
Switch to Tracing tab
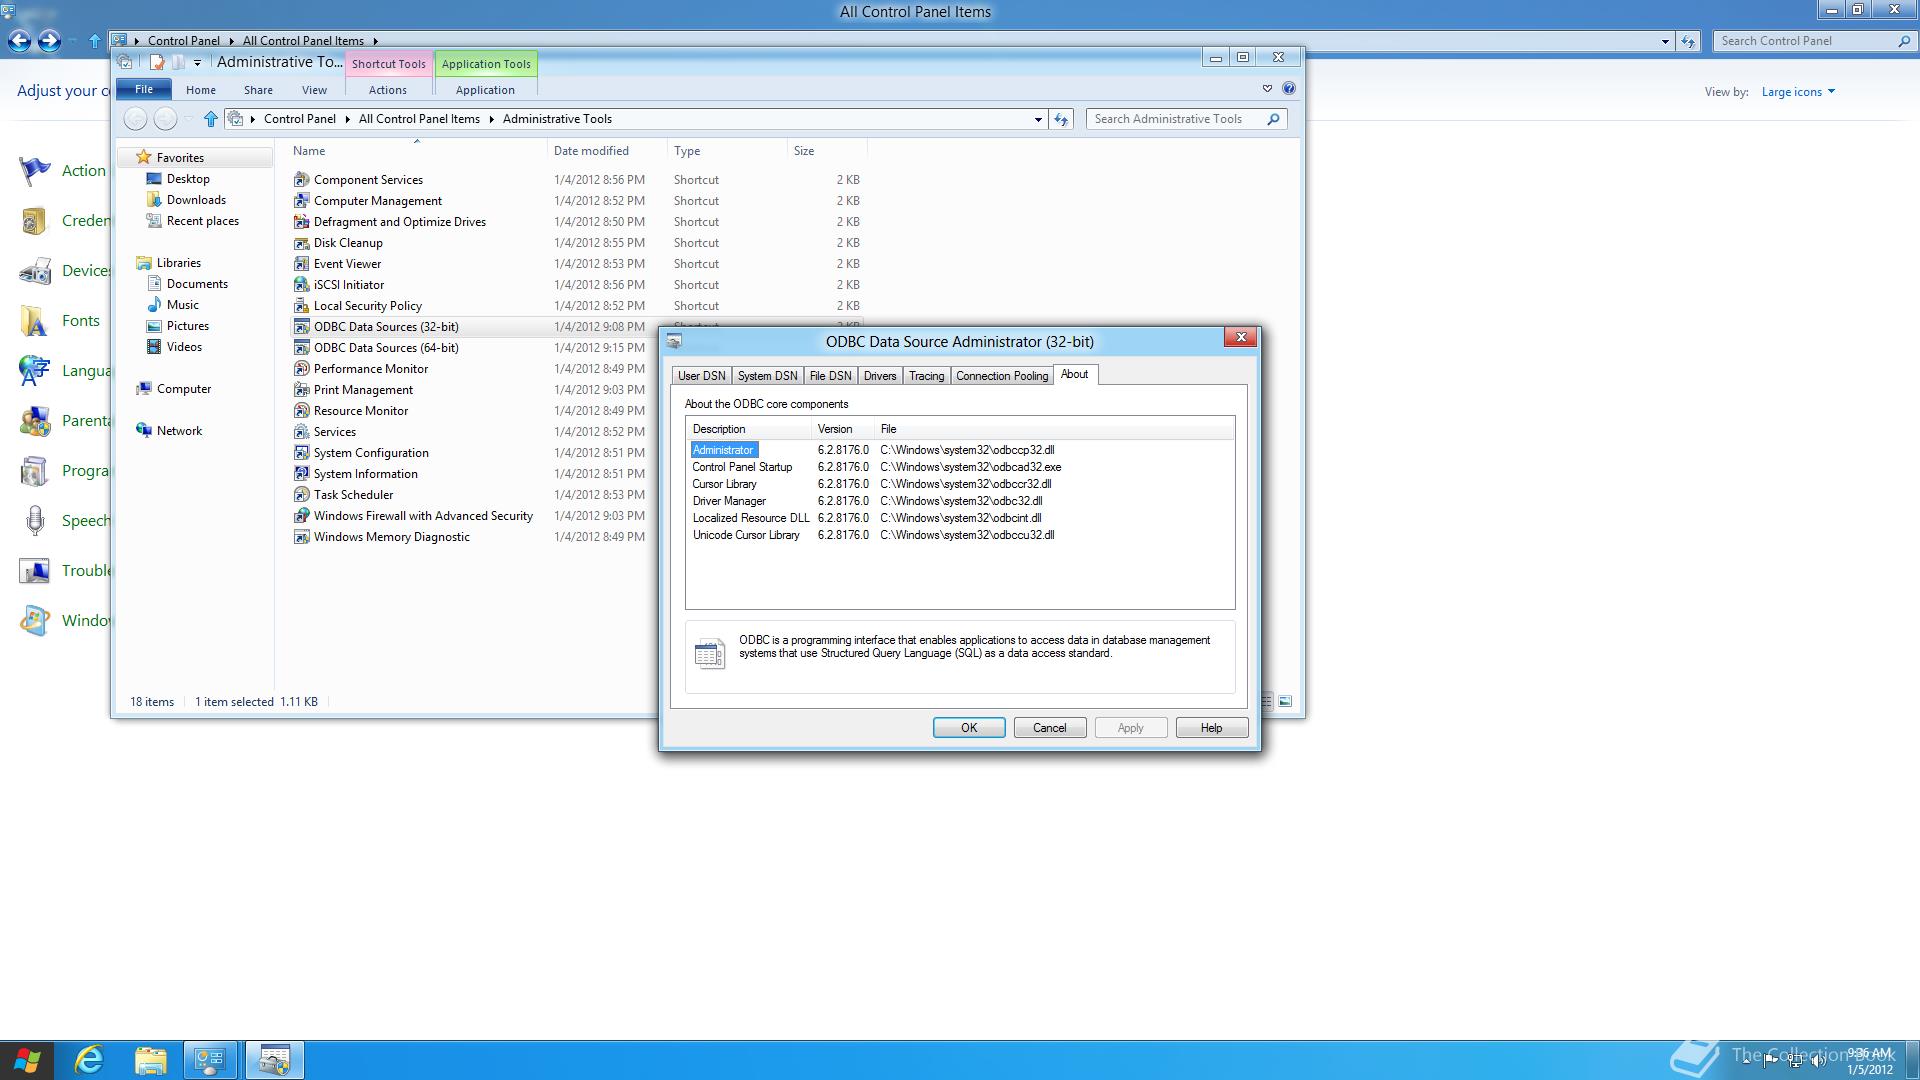pyautogui.click(x=926, y=376)
